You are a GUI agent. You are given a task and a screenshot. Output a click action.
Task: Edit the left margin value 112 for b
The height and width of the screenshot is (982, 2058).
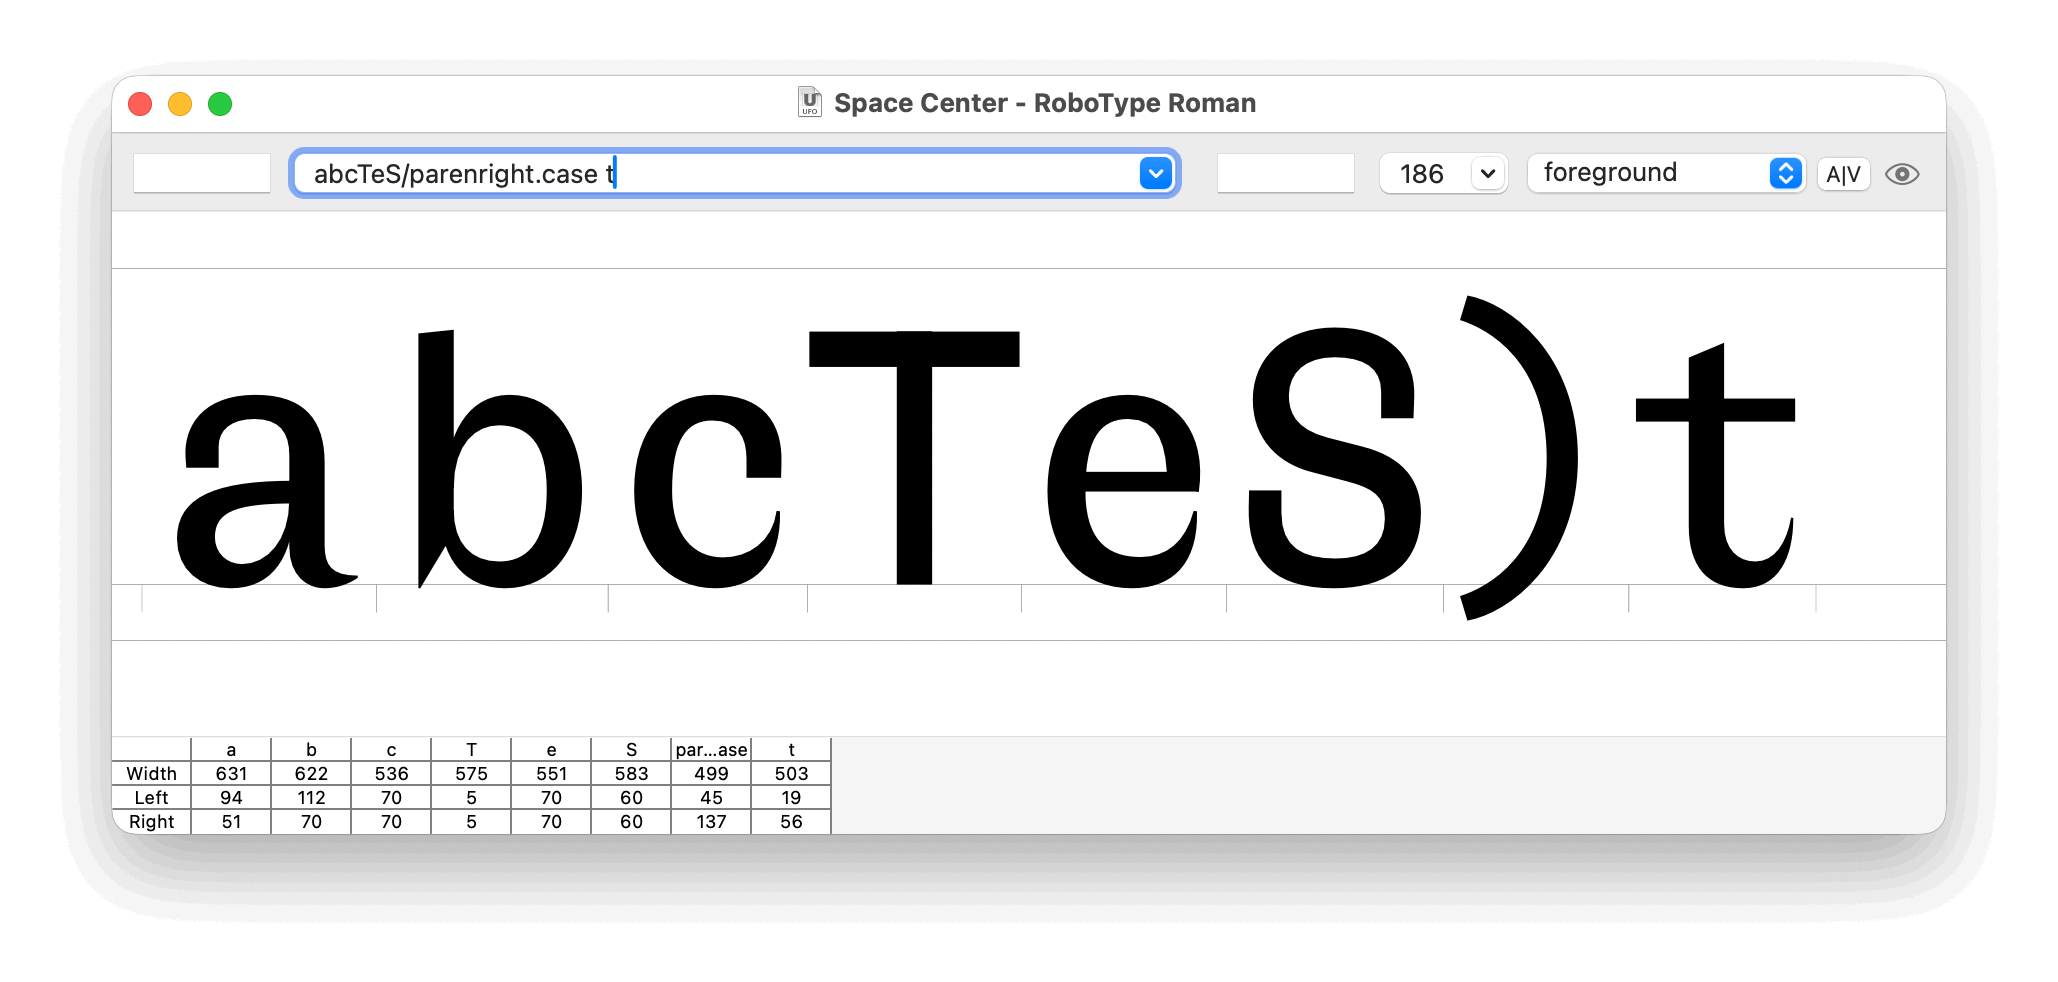[311, 798]
